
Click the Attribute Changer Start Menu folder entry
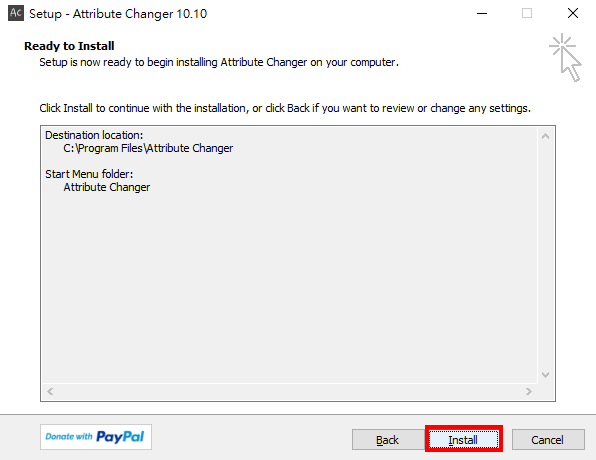(x=107, y=187)
